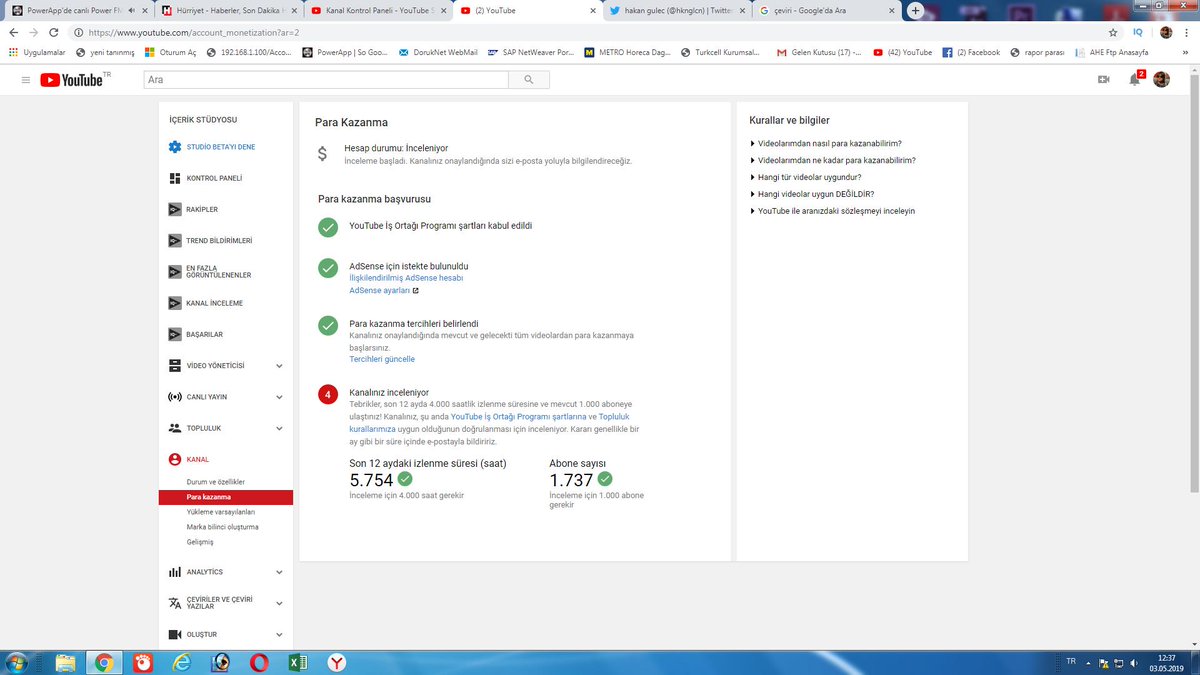The image size is (1200, 675).
Task: Select Durum ve özellikler sidebar item
Action: pos(216,482)
